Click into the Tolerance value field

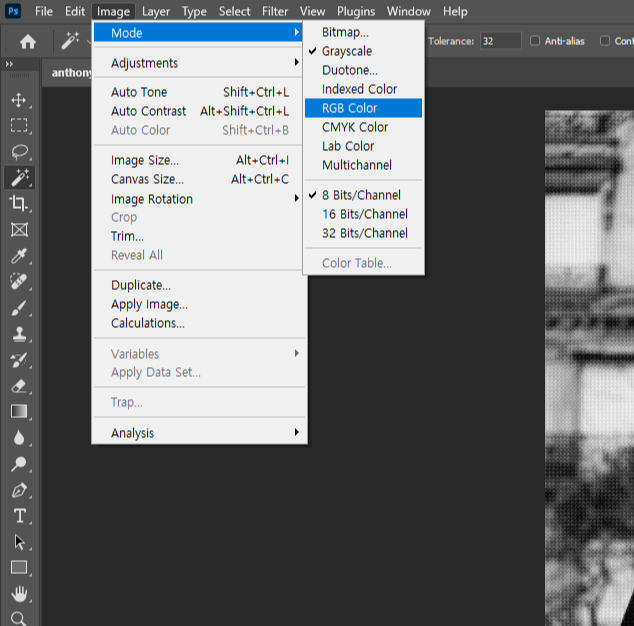[501, 41]
